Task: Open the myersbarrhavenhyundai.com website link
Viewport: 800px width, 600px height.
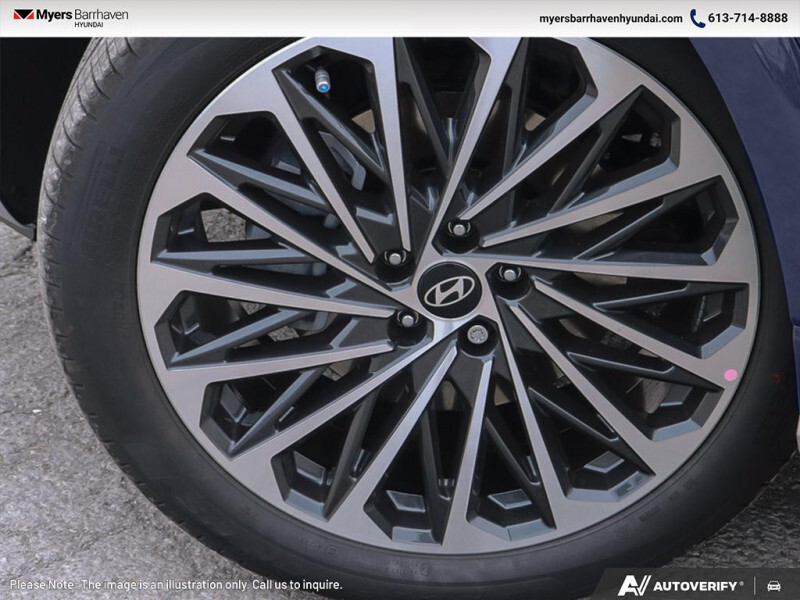Action: 610,18
